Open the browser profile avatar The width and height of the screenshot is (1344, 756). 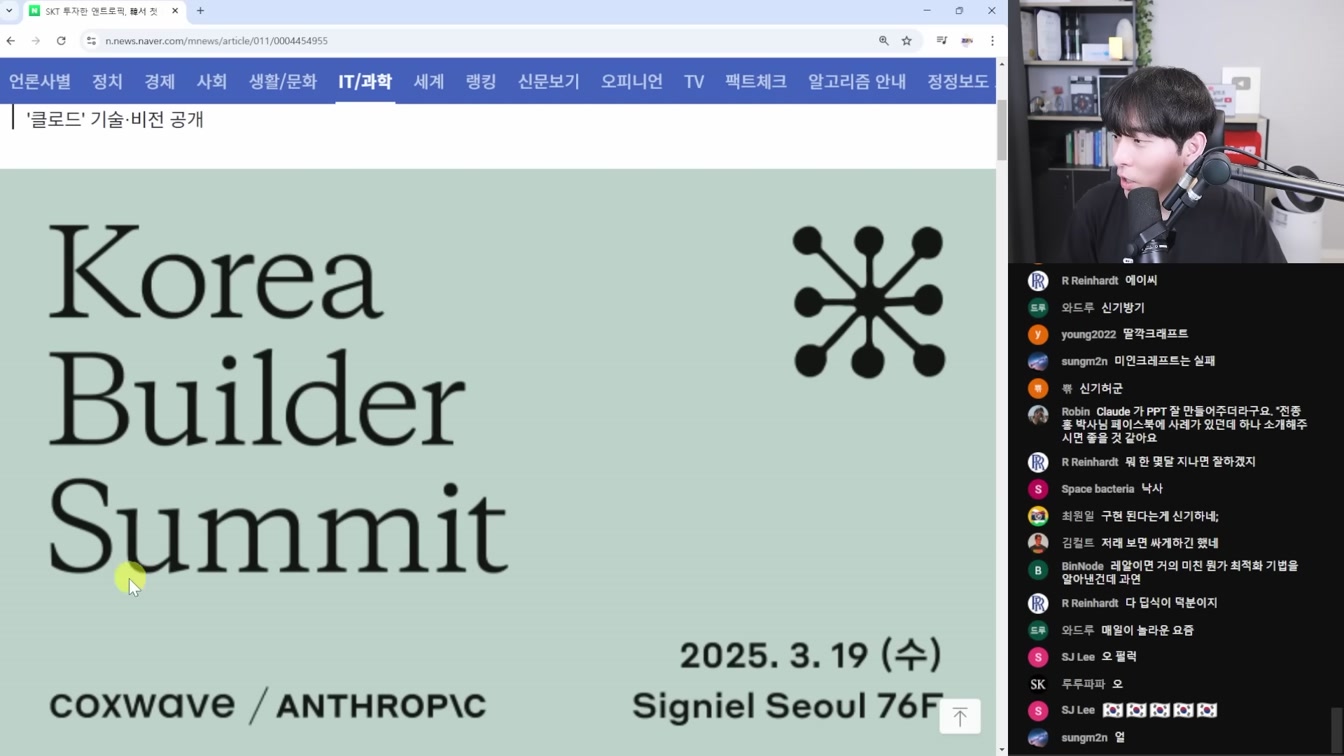coord(967,41)
